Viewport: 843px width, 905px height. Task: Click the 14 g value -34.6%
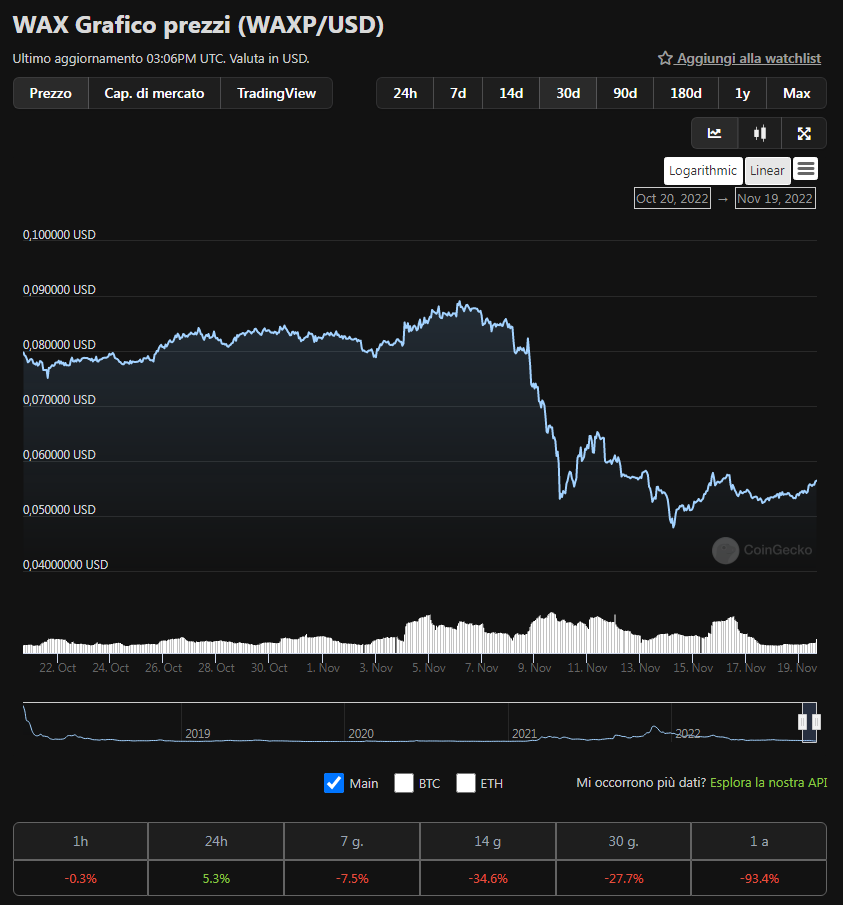click(488, 878)
